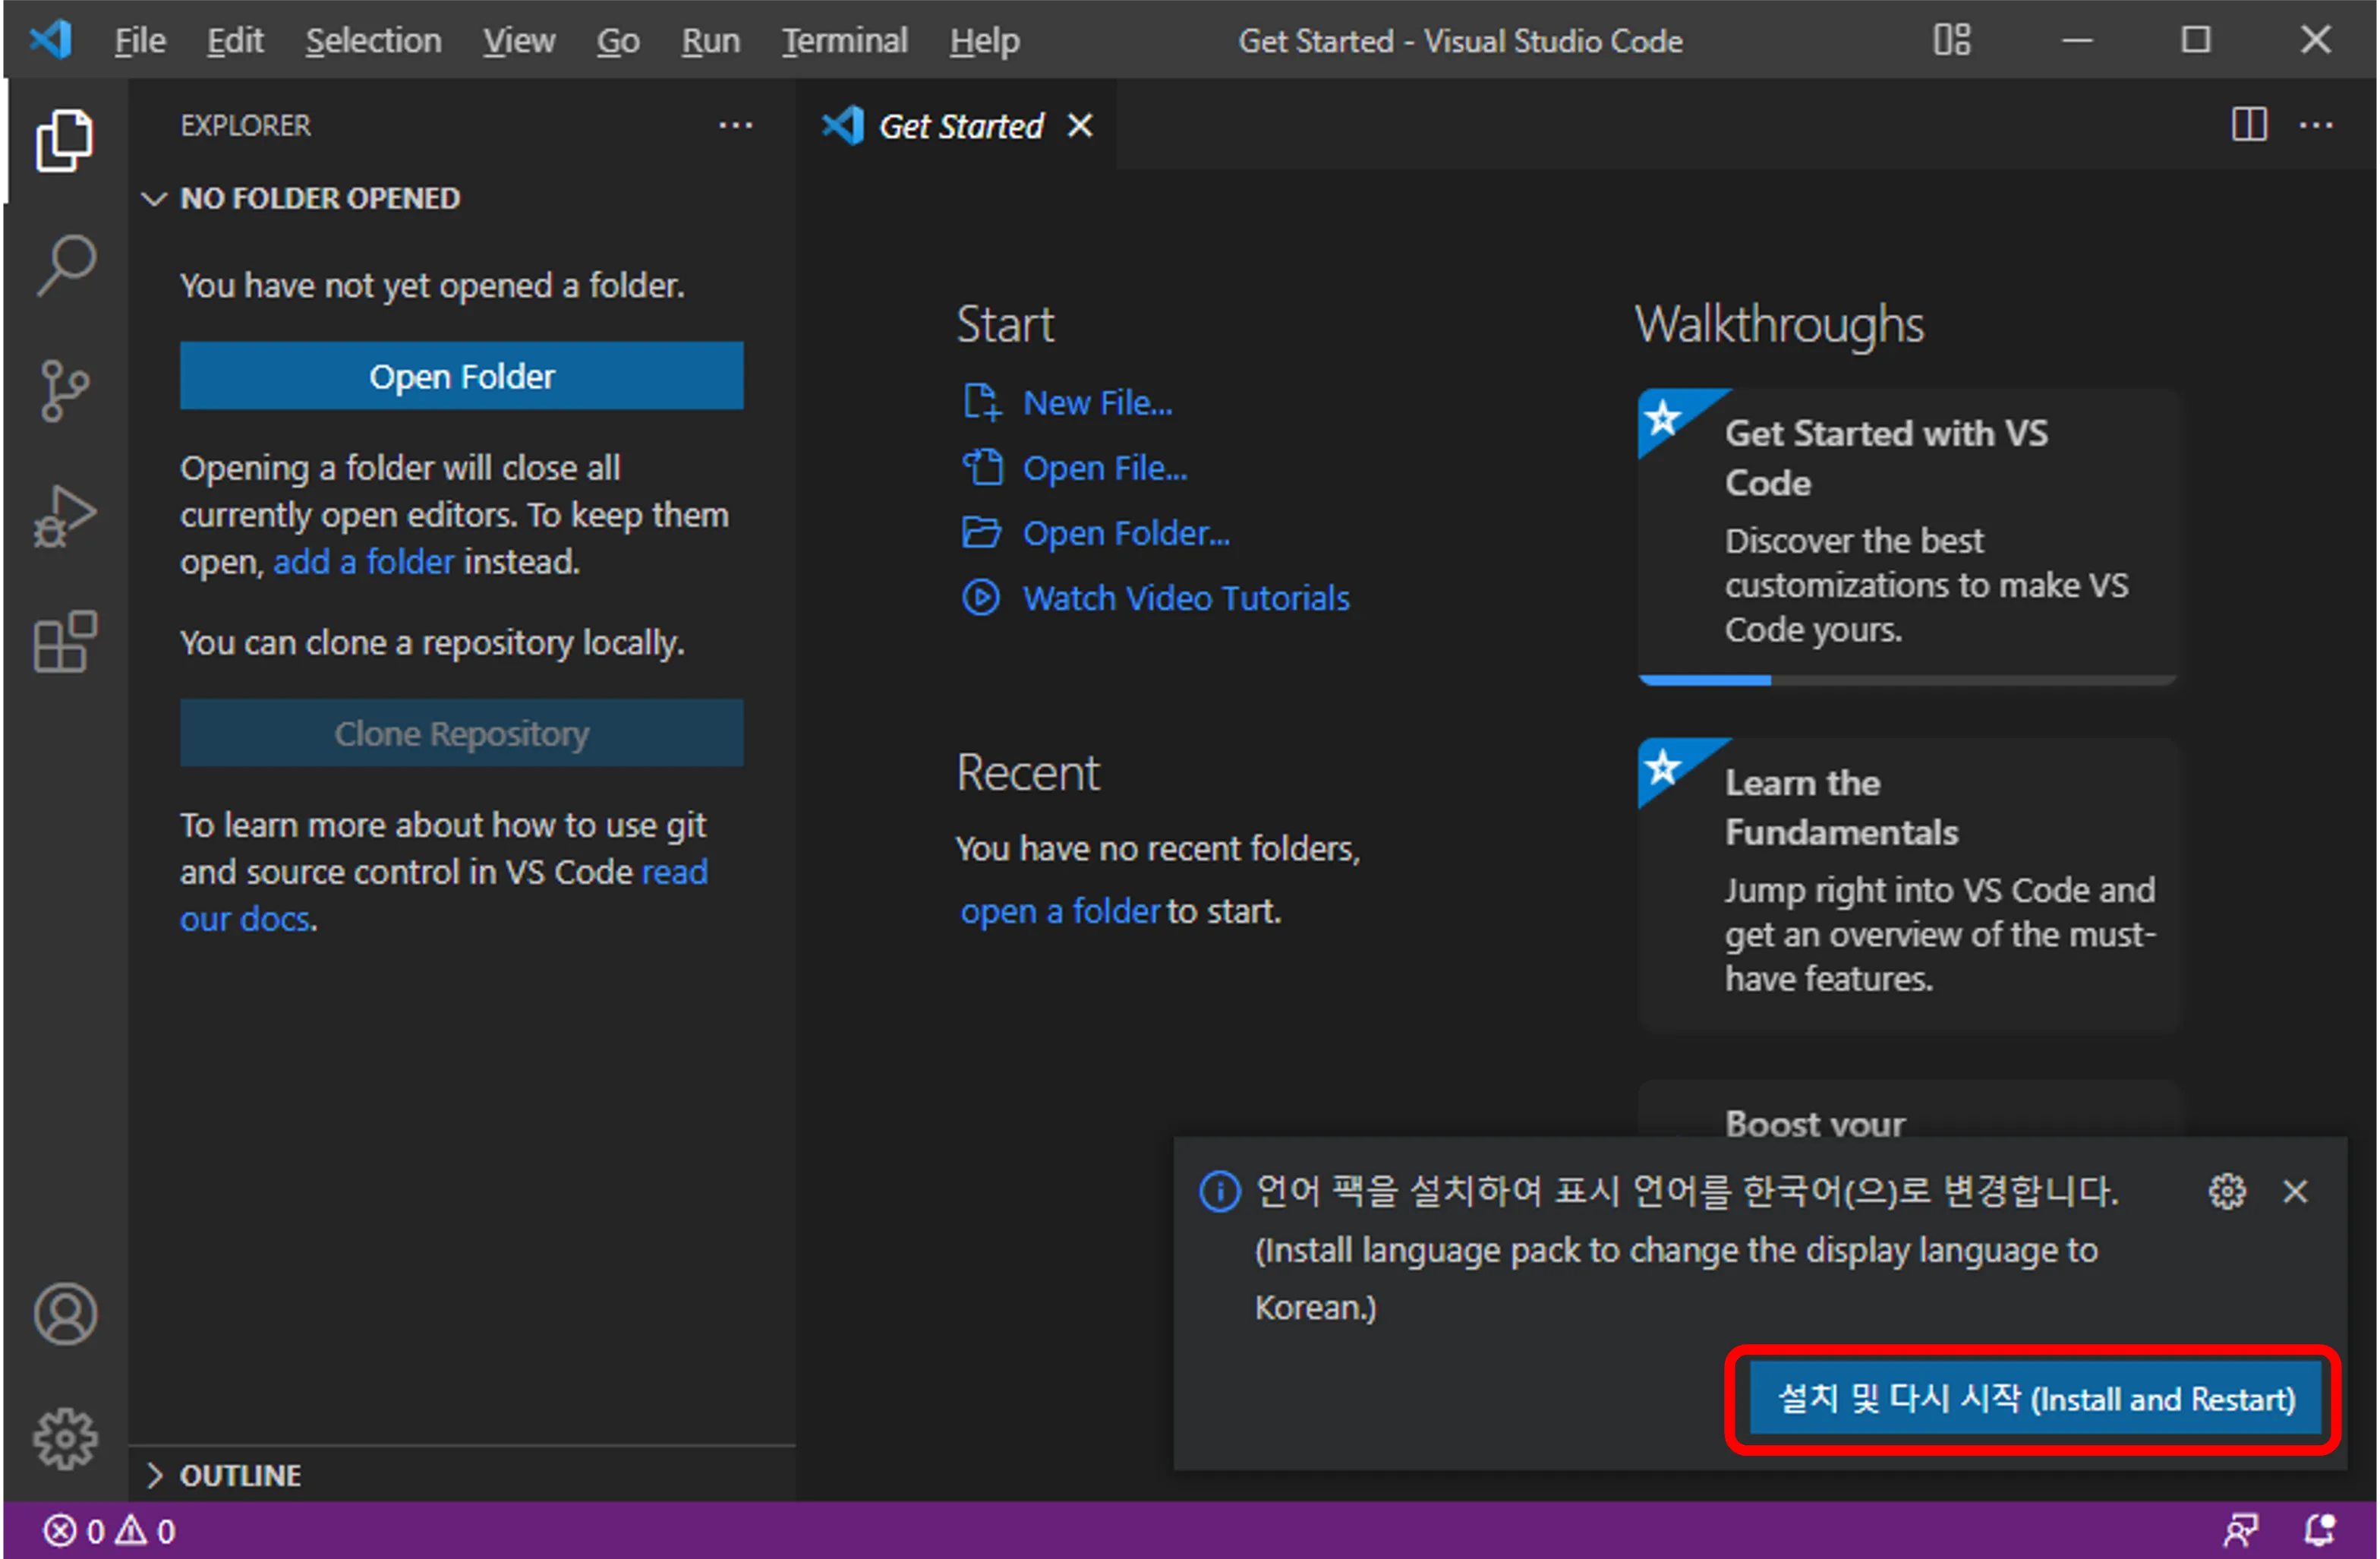The height and width of the screenshot is (1559, 2380).
Task: Open the Explorer more actions menu
Action: coord(736,124)
